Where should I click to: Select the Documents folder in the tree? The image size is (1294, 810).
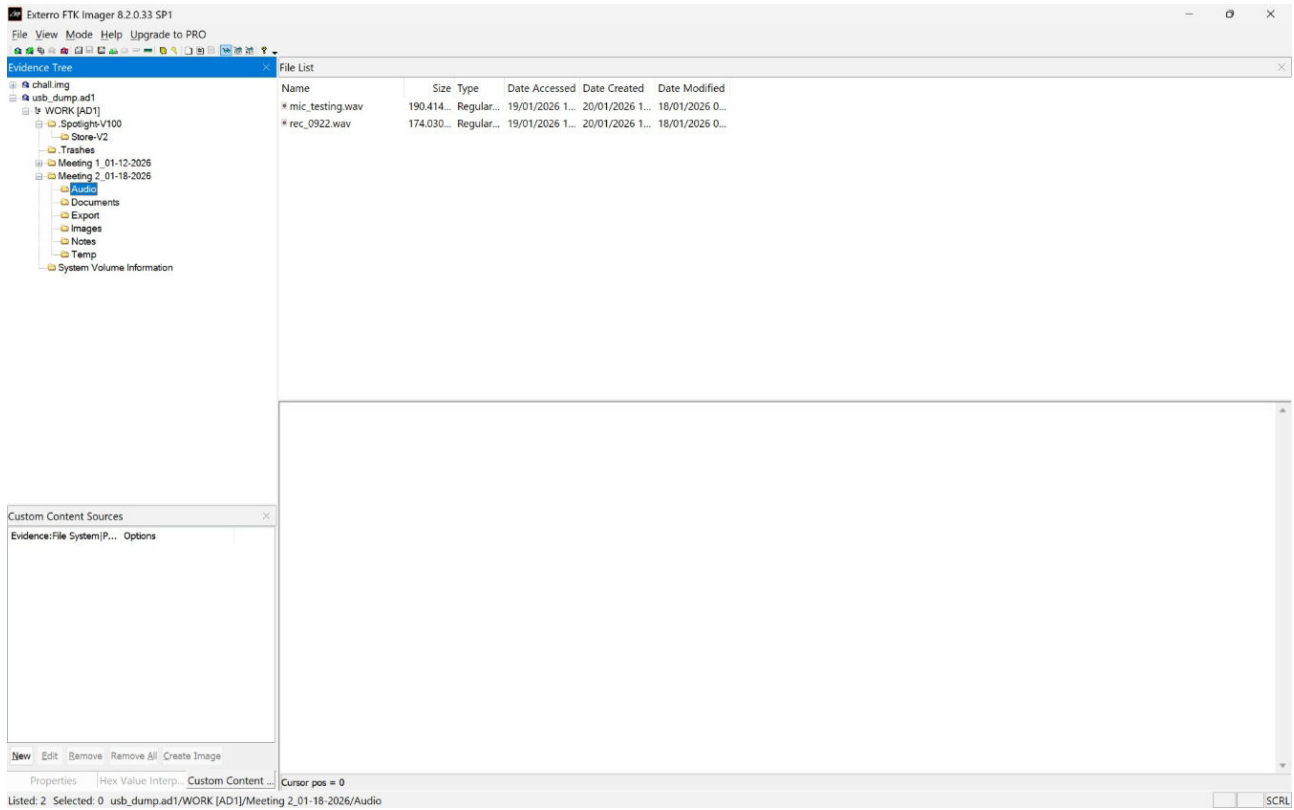tap(95, 202)
